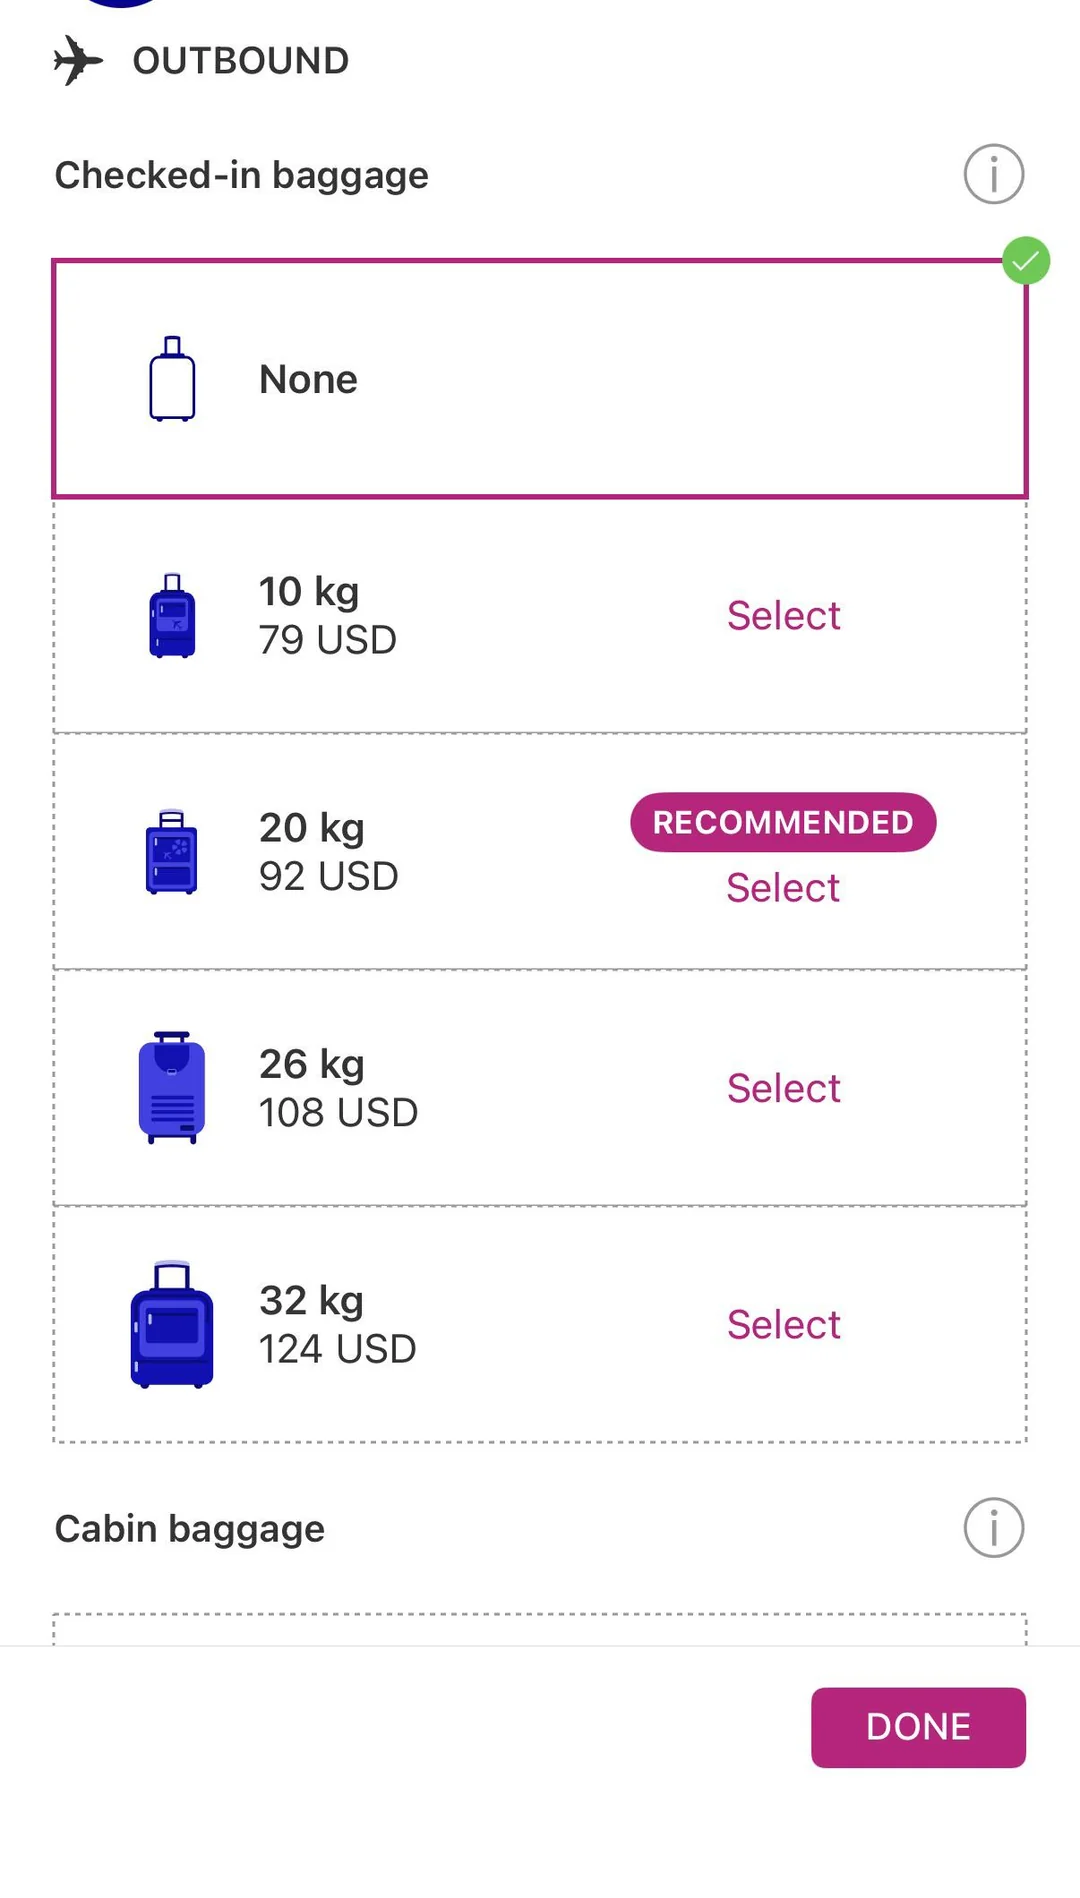
Task: Tap the outbound airplane icon
Action: pyautogui.click(x=78, y=60)
